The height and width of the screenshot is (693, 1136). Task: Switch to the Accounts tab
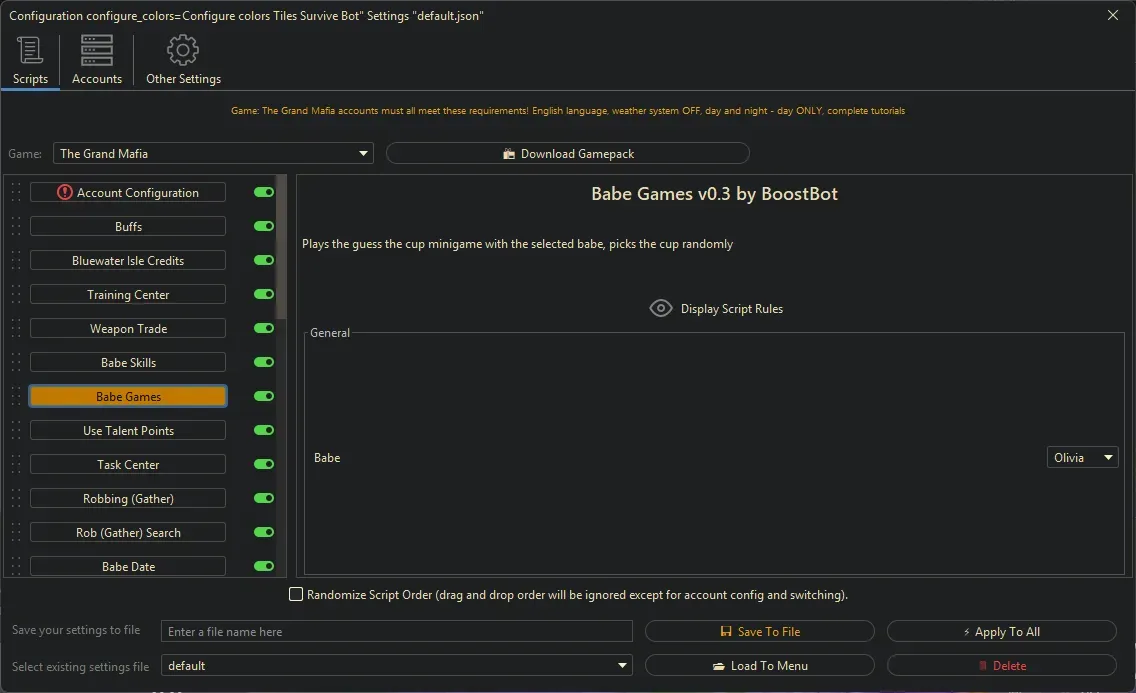pos(96,62)
